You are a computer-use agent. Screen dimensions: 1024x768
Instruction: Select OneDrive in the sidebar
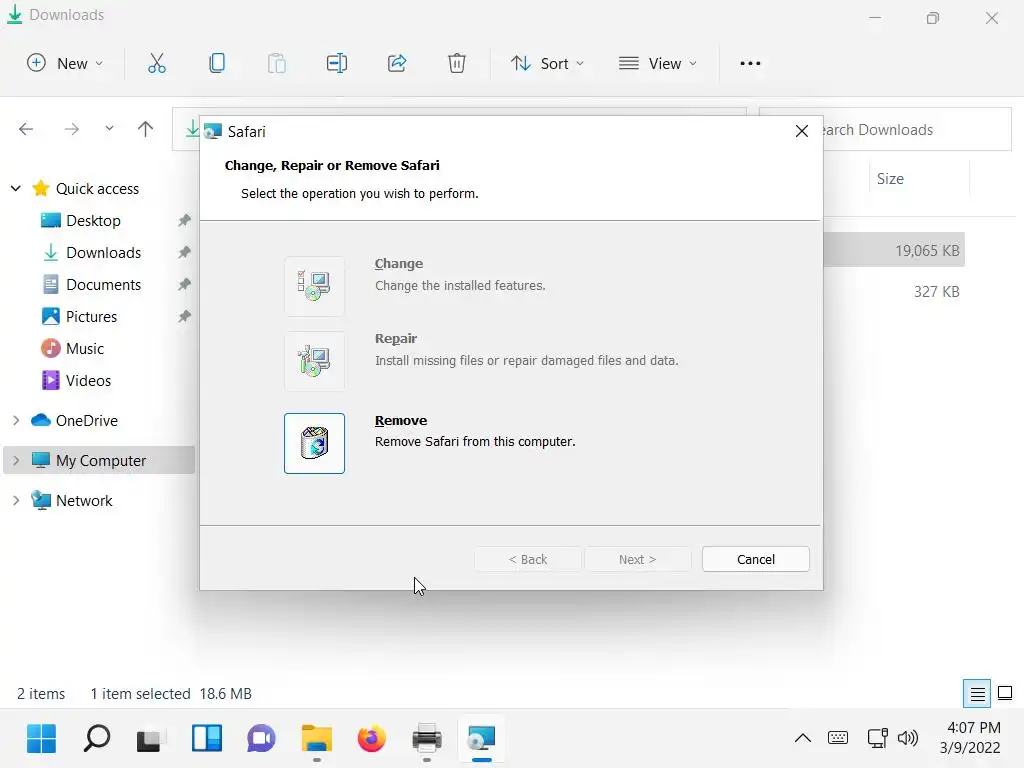click(87, 421)
